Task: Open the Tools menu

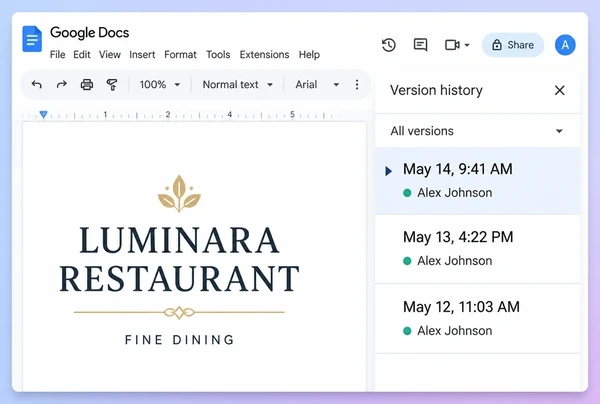Action: click(x=218, y=55)
